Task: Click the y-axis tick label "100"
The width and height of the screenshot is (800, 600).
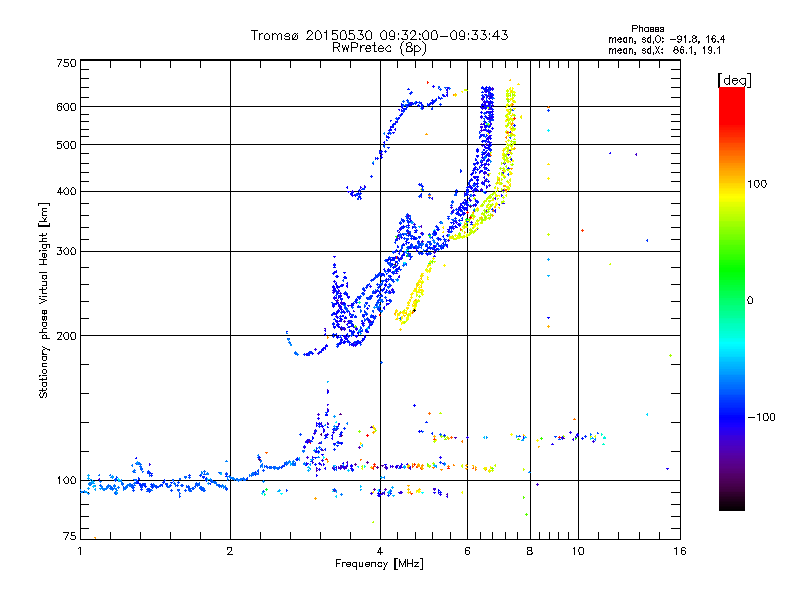Action: pos(66,481)
